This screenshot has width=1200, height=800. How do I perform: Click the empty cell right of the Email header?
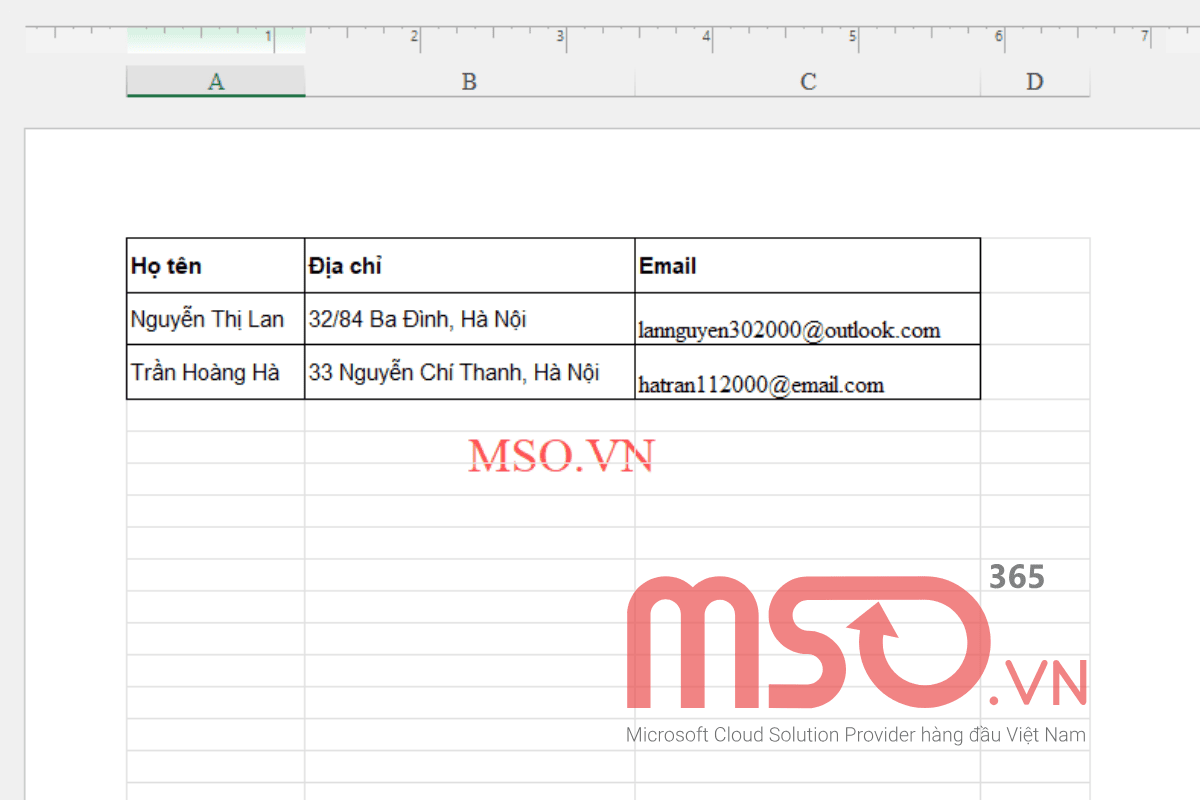[x=1035, y=264]
